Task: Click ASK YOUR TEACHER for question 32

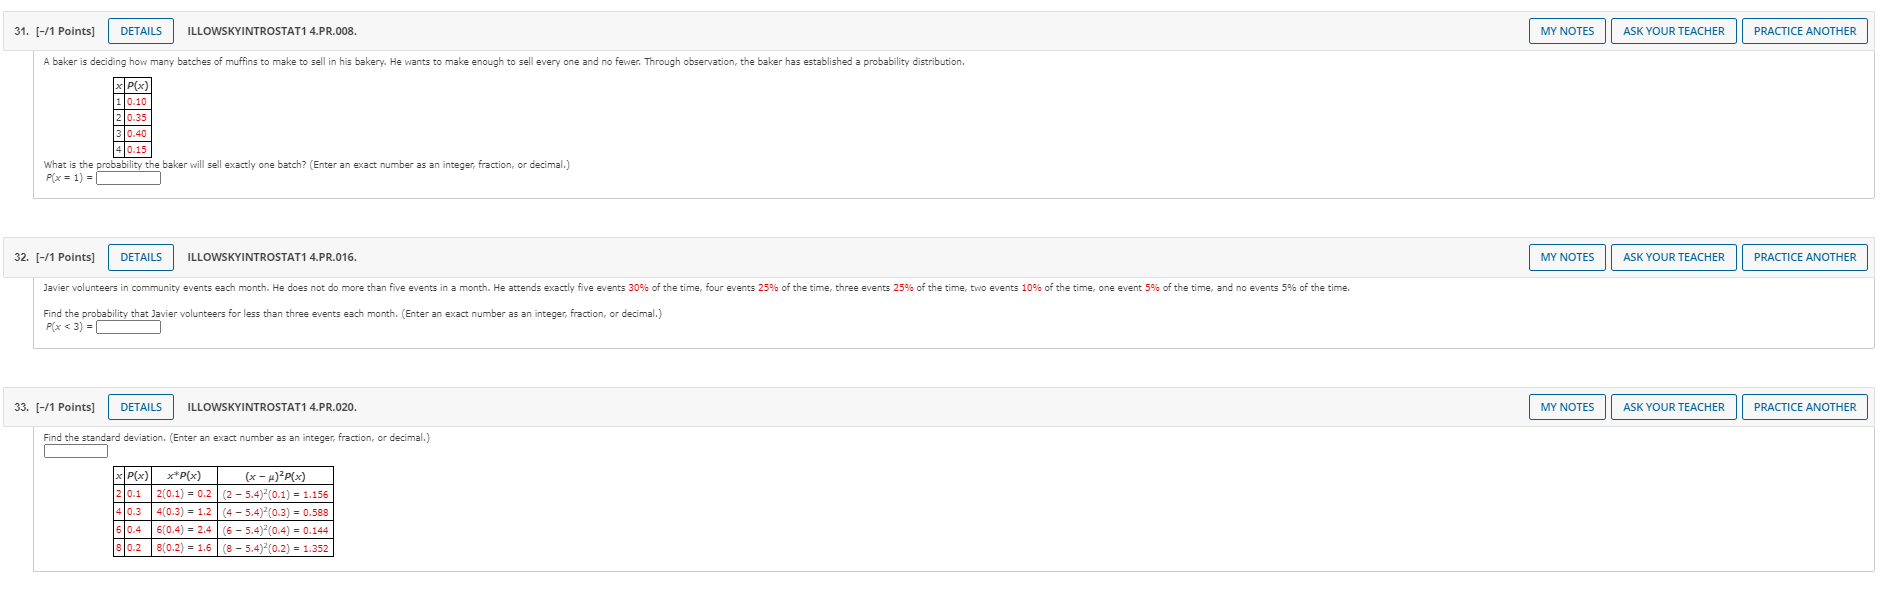Action: pos(1673,257)
